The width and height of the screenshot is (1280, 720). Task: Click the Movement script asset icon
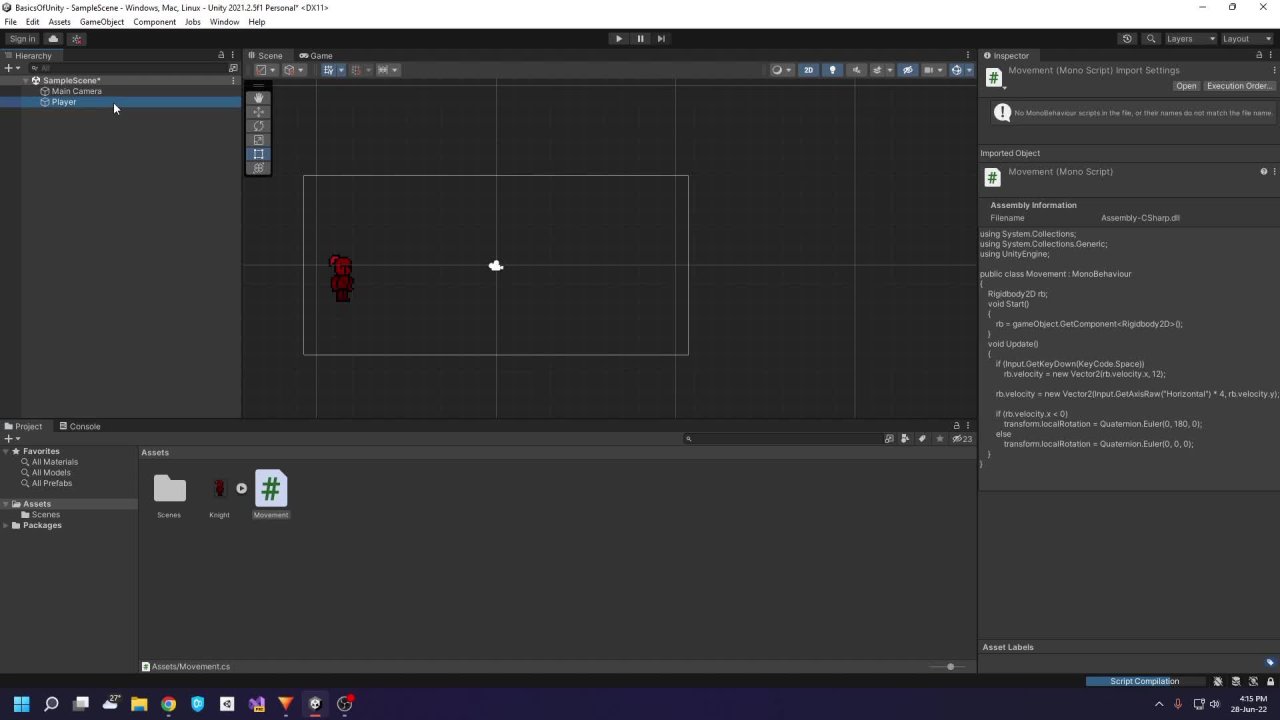270,489
